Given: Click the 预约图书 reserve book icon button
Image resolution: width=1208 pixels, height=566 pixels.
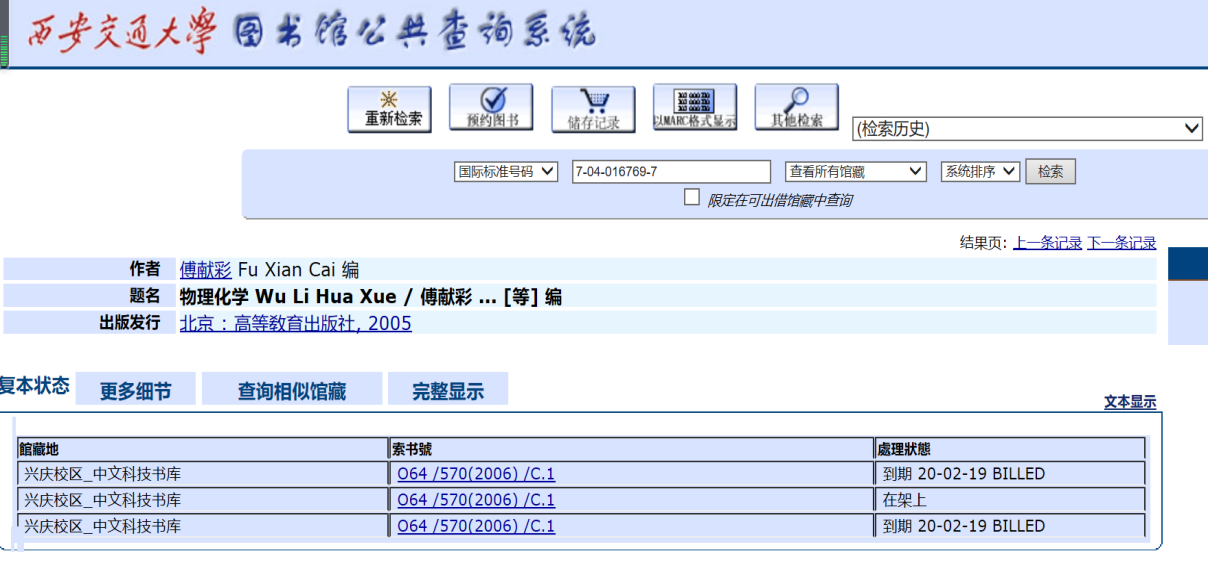Looking at the screenshot, I should pos(491,108).
